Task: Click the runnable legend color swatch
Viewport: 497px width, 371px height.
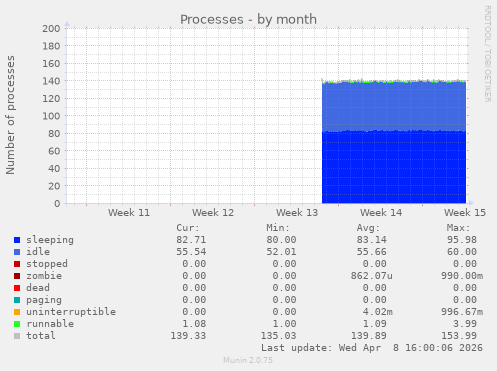Action: (17, 324)
